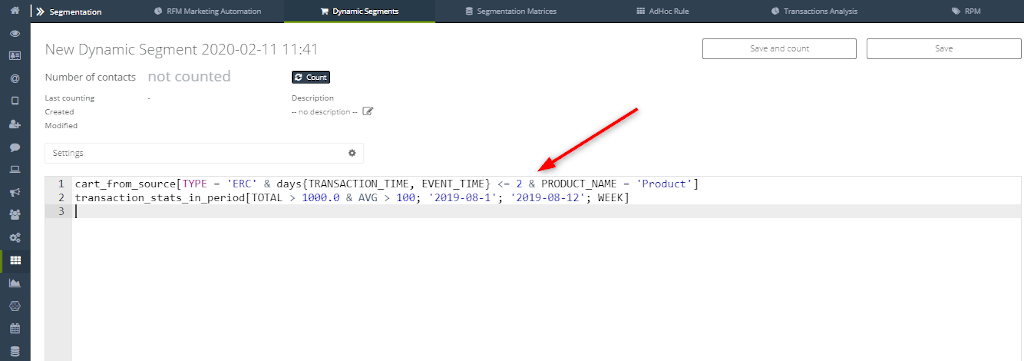Open the database stack sidebar icon

tap(15, 351)
